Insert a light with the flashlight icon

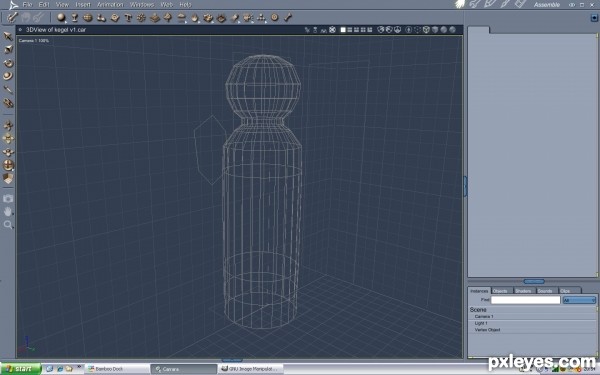click(235, 18)
